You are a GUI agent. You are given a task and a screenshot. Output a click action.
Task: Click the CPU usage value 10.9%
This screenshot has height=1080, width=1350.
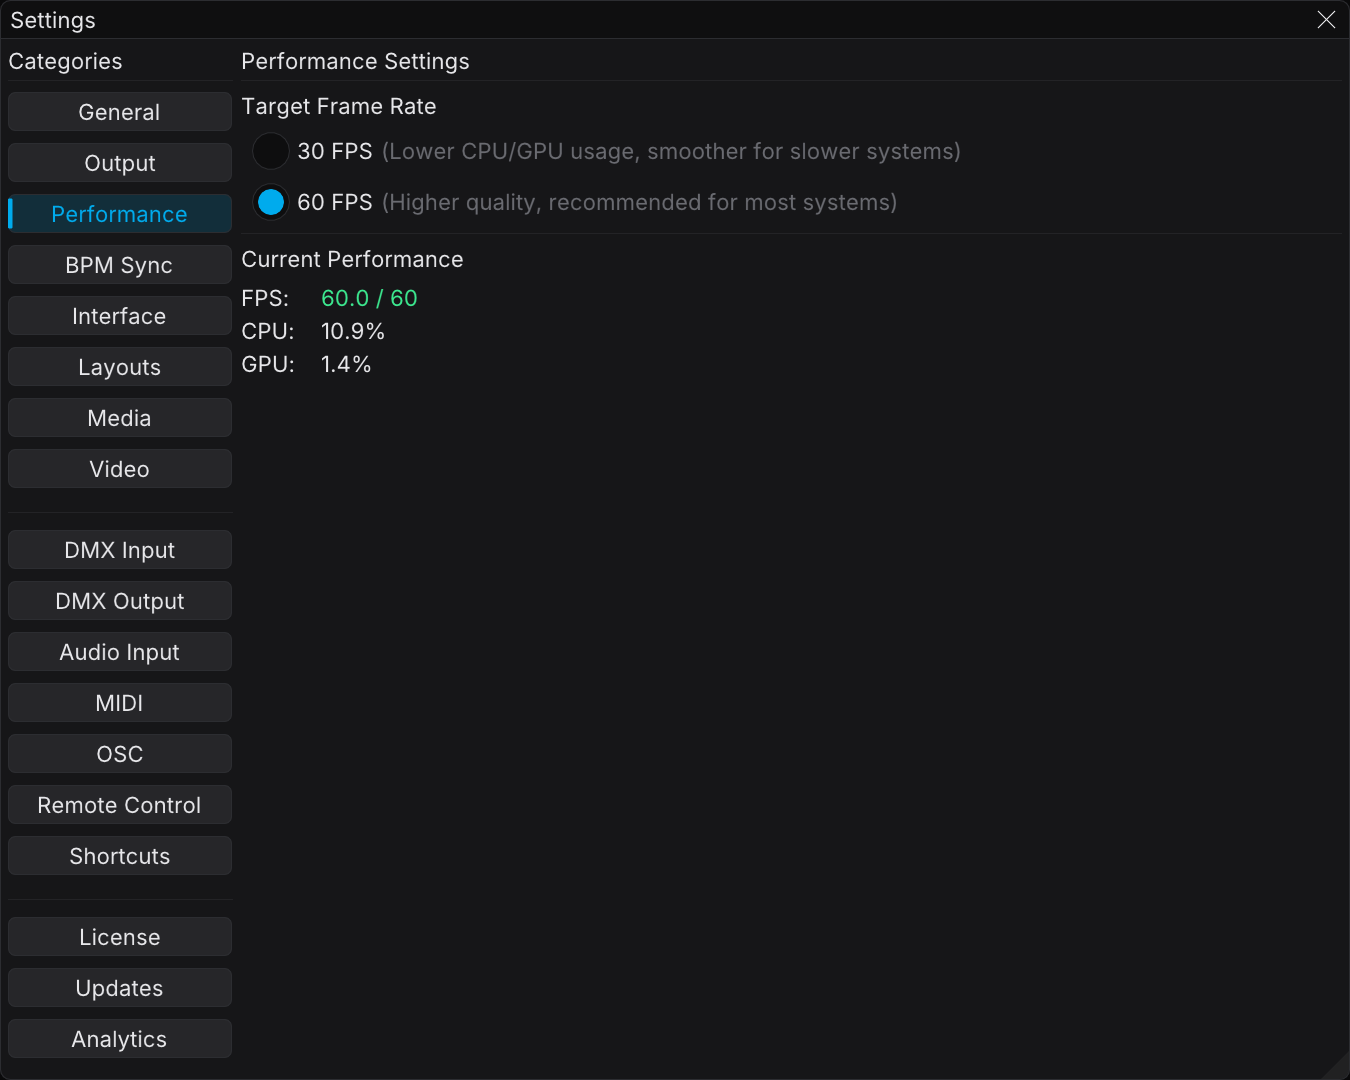click(x=353, y=331)
